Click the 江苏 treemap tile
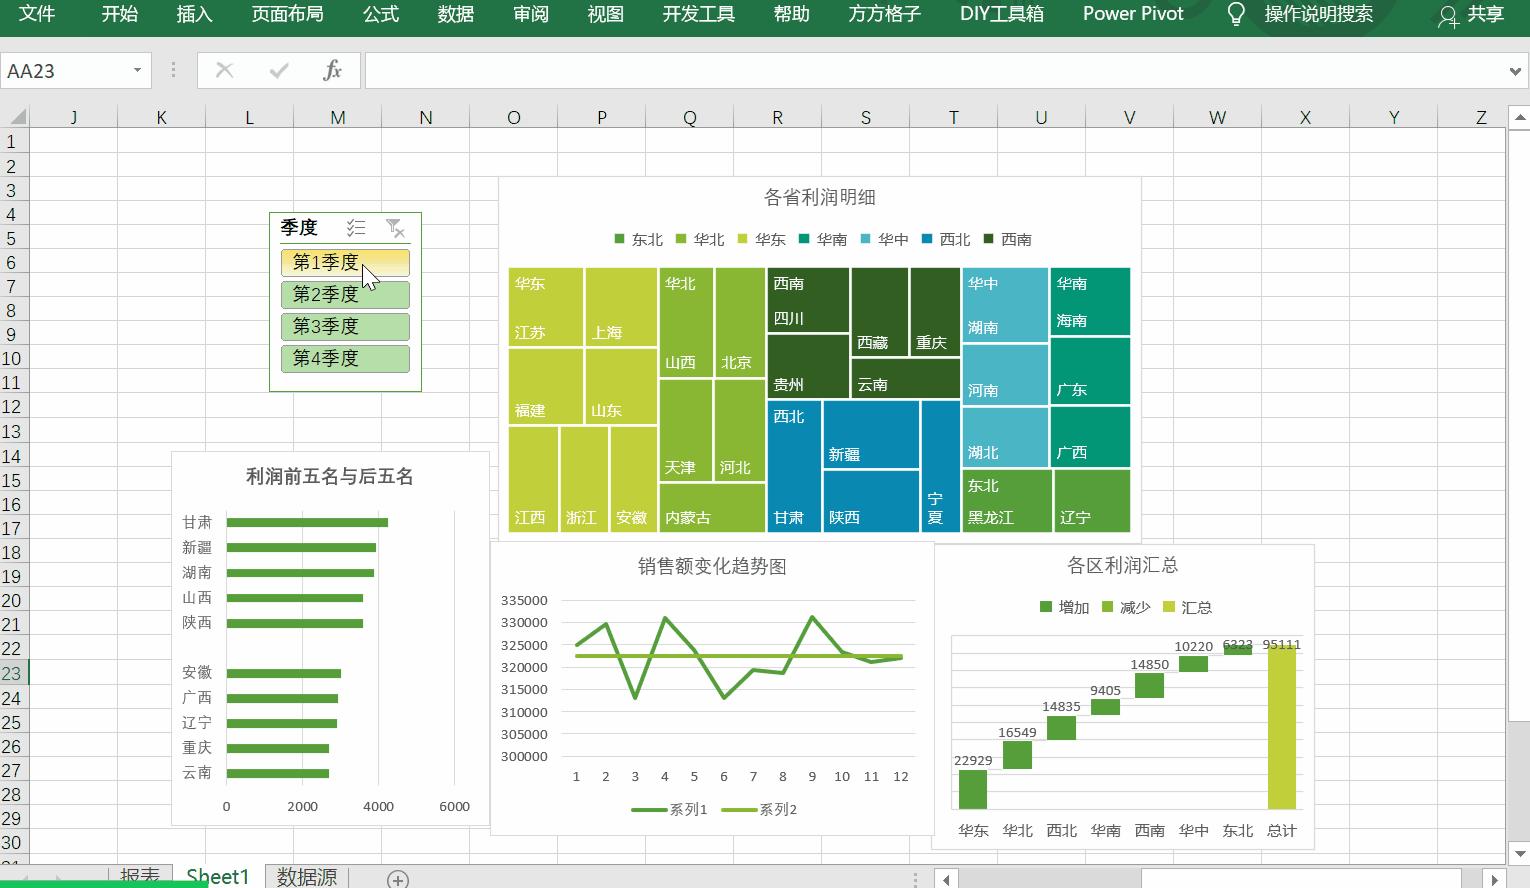The height and width of the screenshot is (888, 1530). click(546, 307)
